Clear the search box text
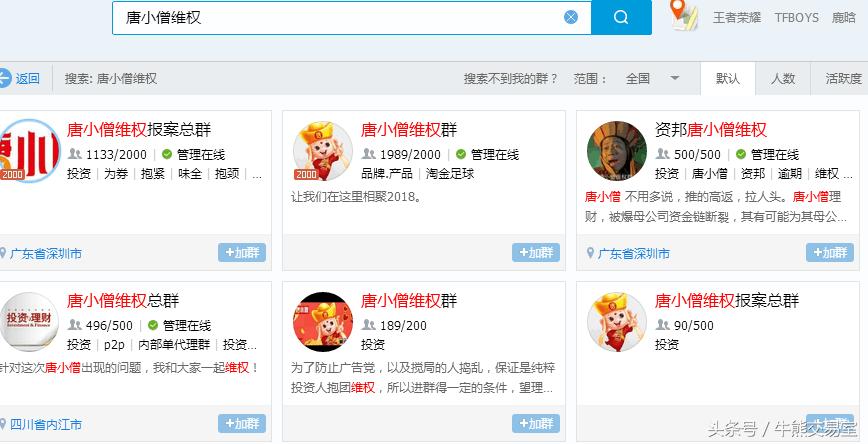This screenshot has width=868, height=444. tap(571, 17)
